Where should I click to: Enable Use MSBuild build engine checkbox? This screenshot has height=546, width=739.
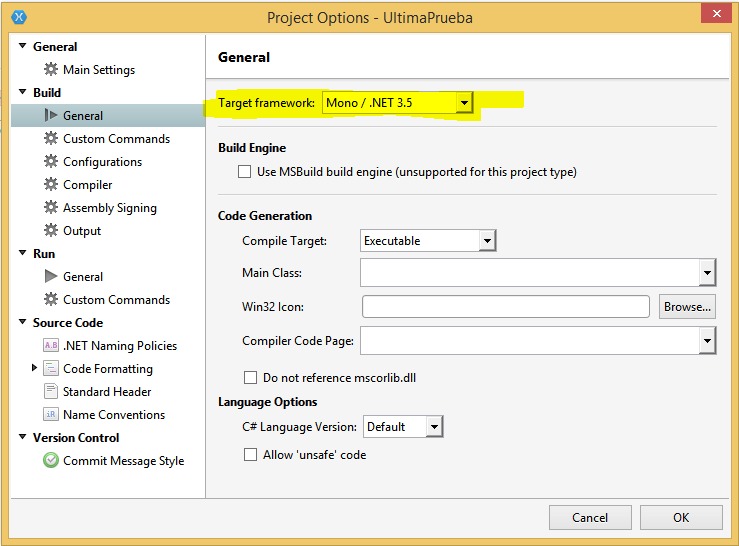245,172
